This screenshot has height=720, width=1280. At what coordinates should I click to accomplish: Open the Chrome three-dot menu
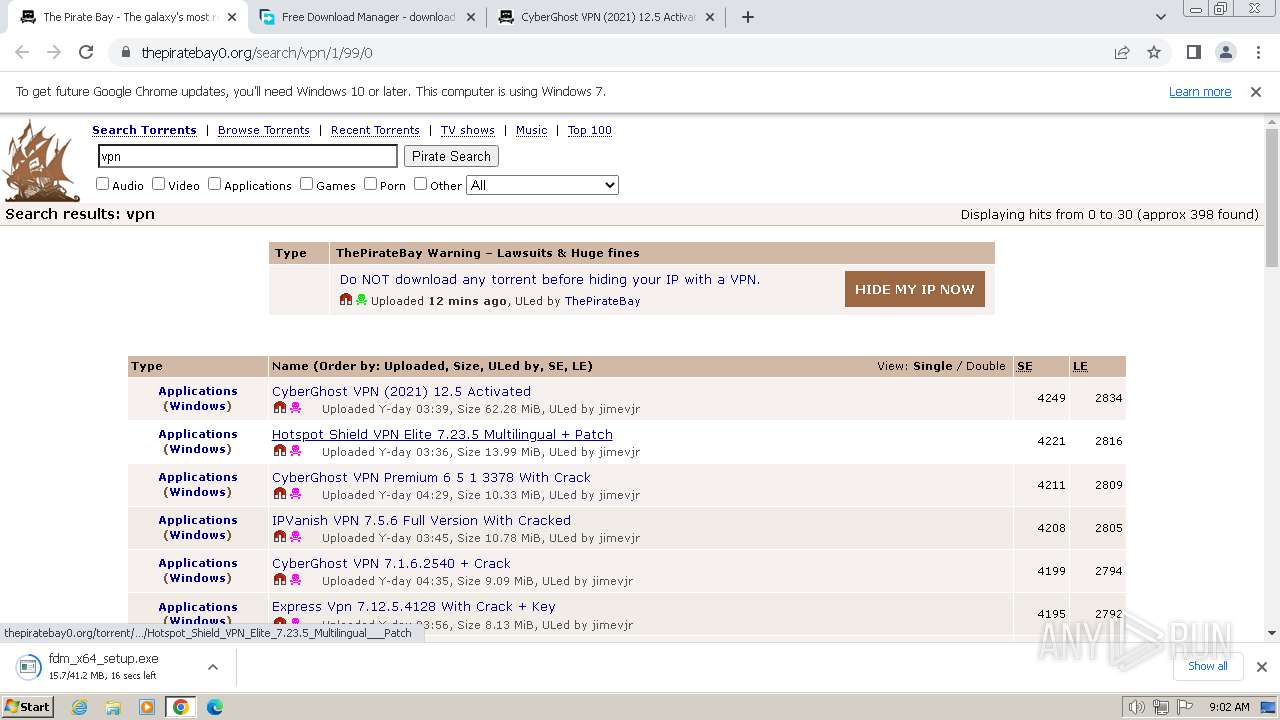pyautogui.click(x=1258, y=53)
